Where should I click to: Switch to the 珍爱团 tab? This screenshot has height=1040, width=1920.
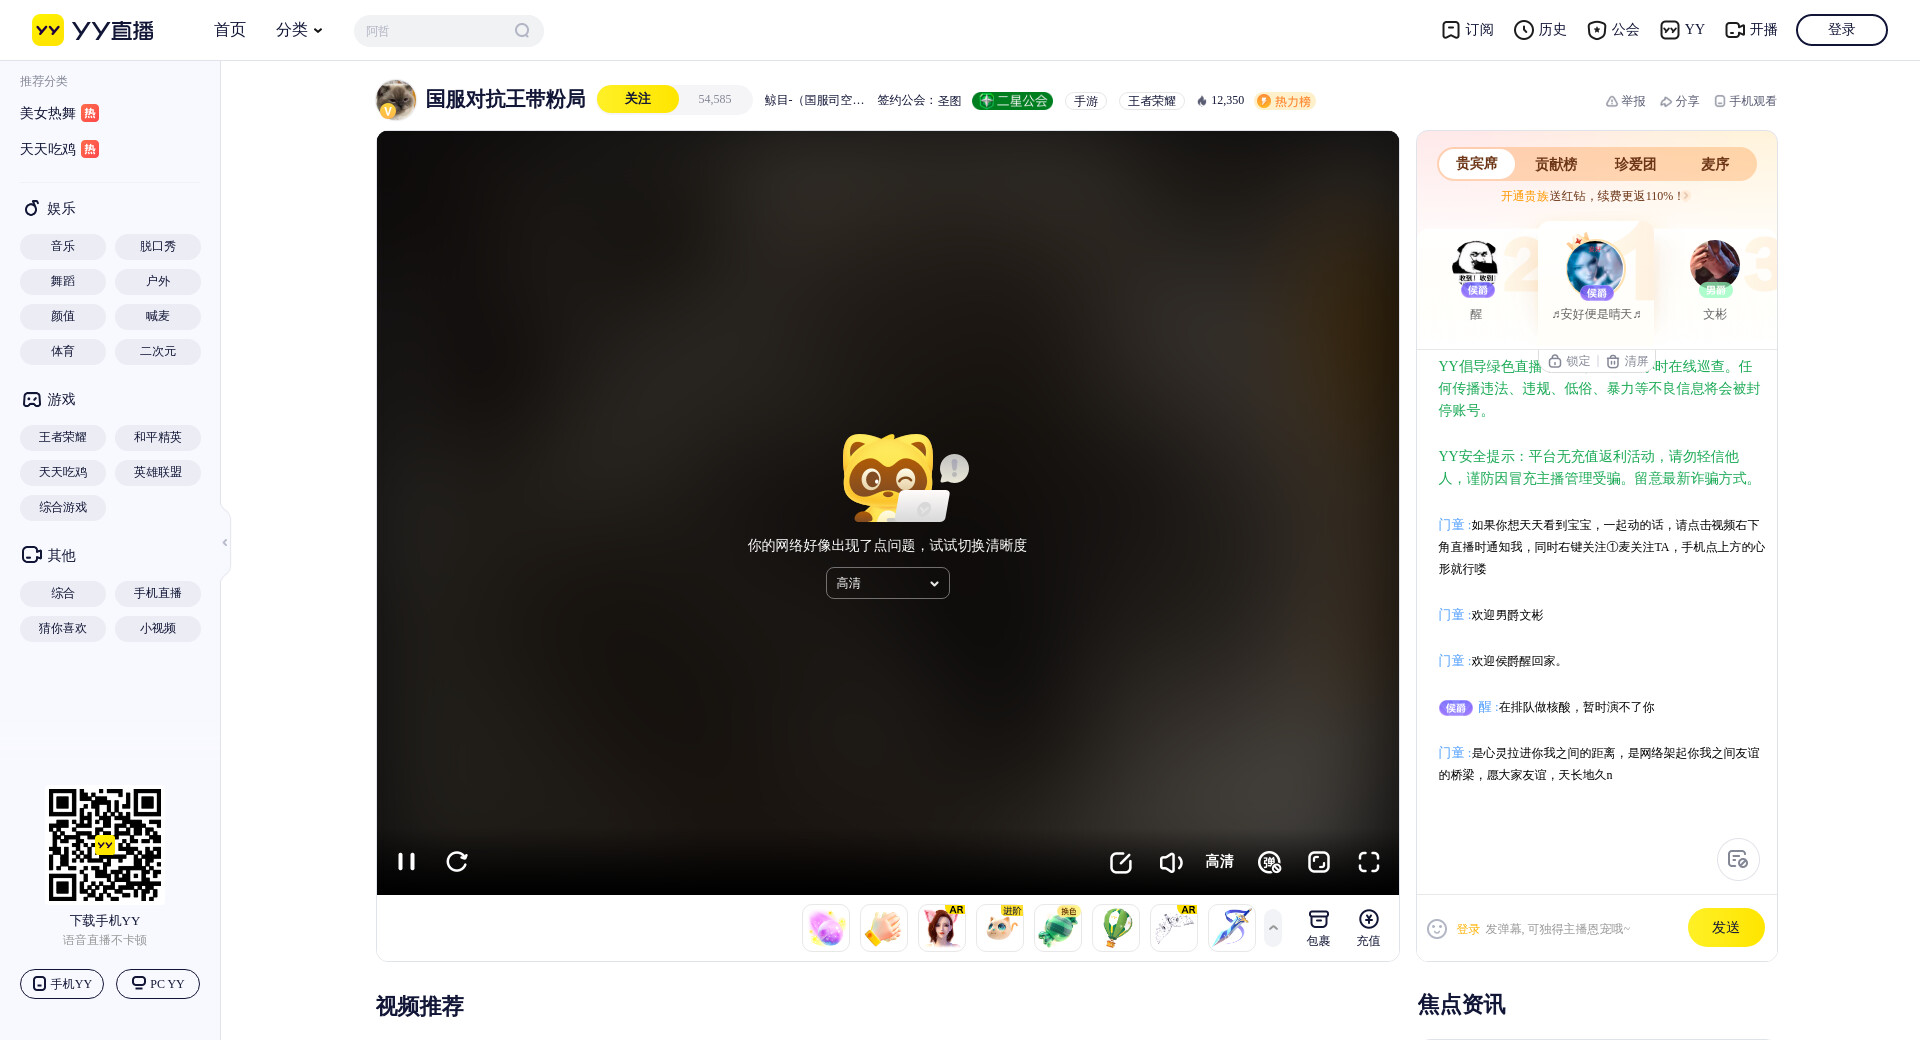(x=1635, y=164)
